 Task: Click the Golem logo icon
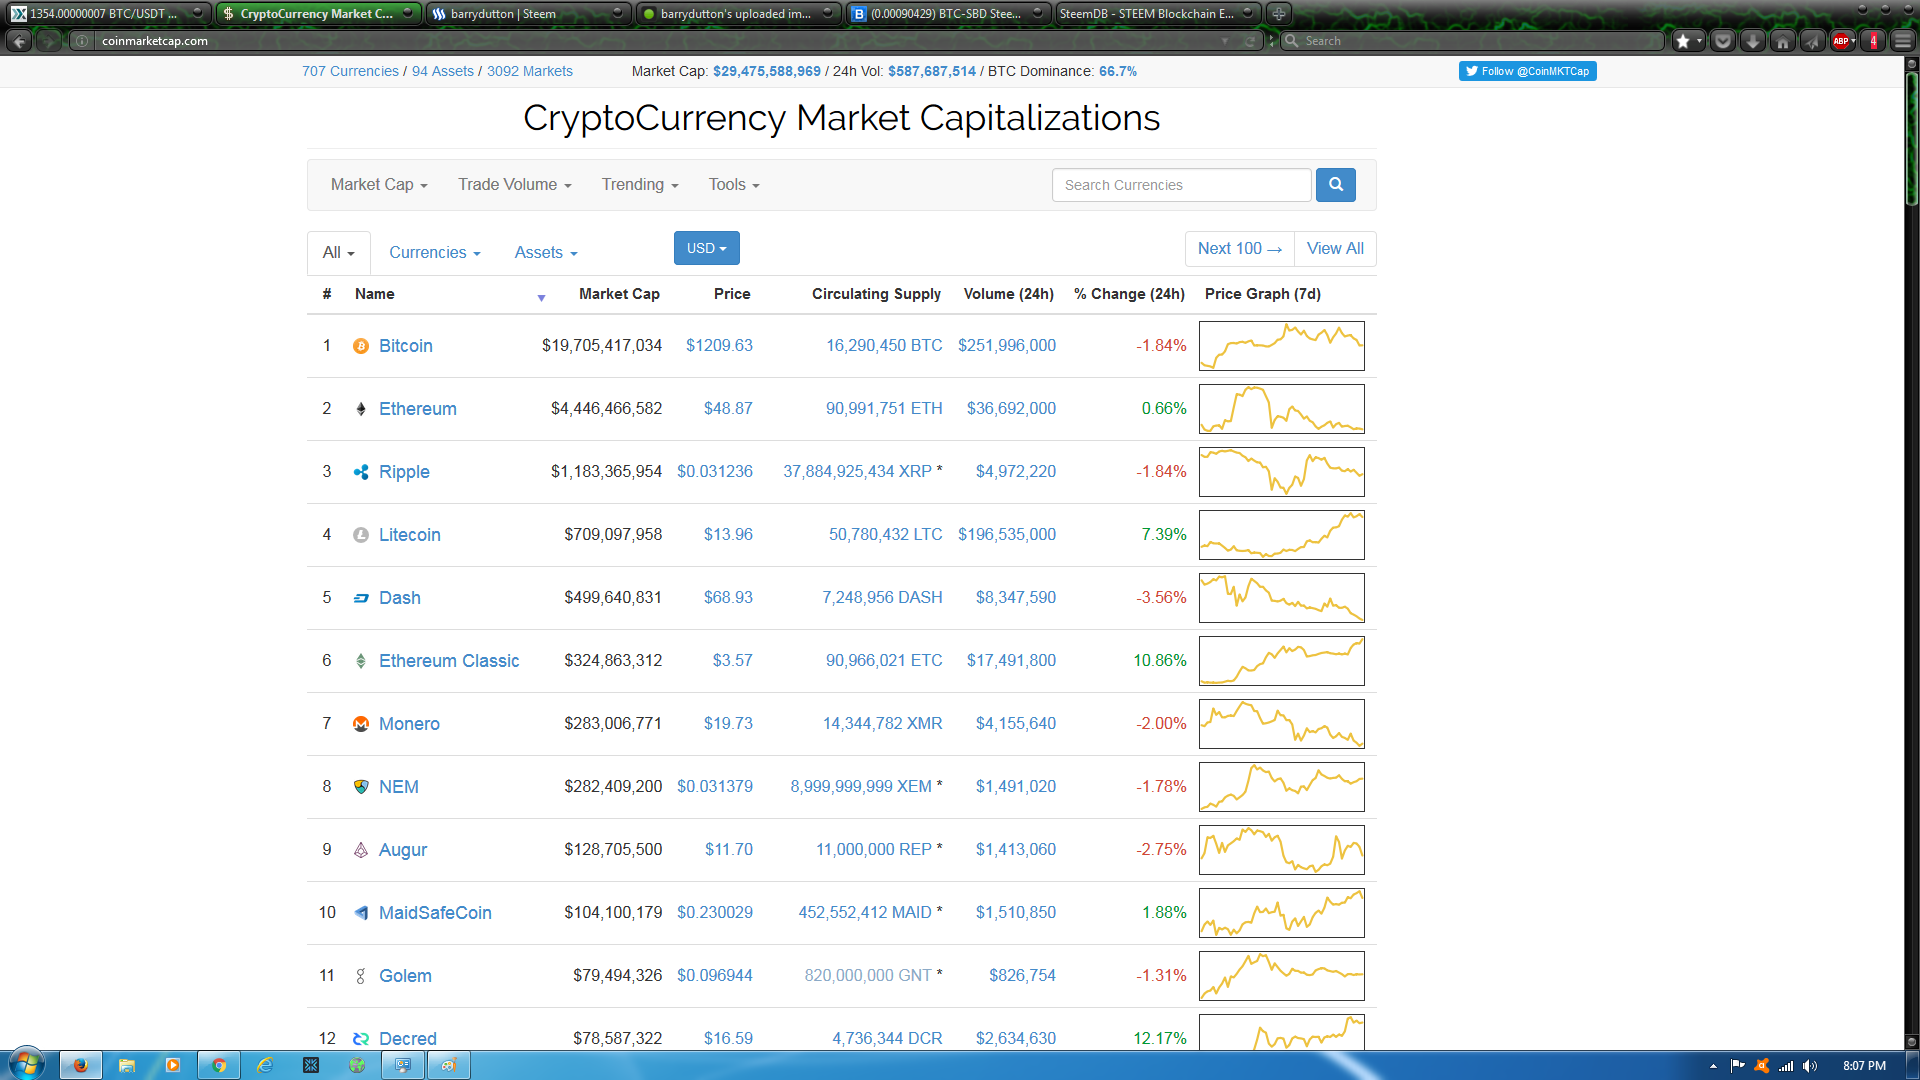pos(361,976)
